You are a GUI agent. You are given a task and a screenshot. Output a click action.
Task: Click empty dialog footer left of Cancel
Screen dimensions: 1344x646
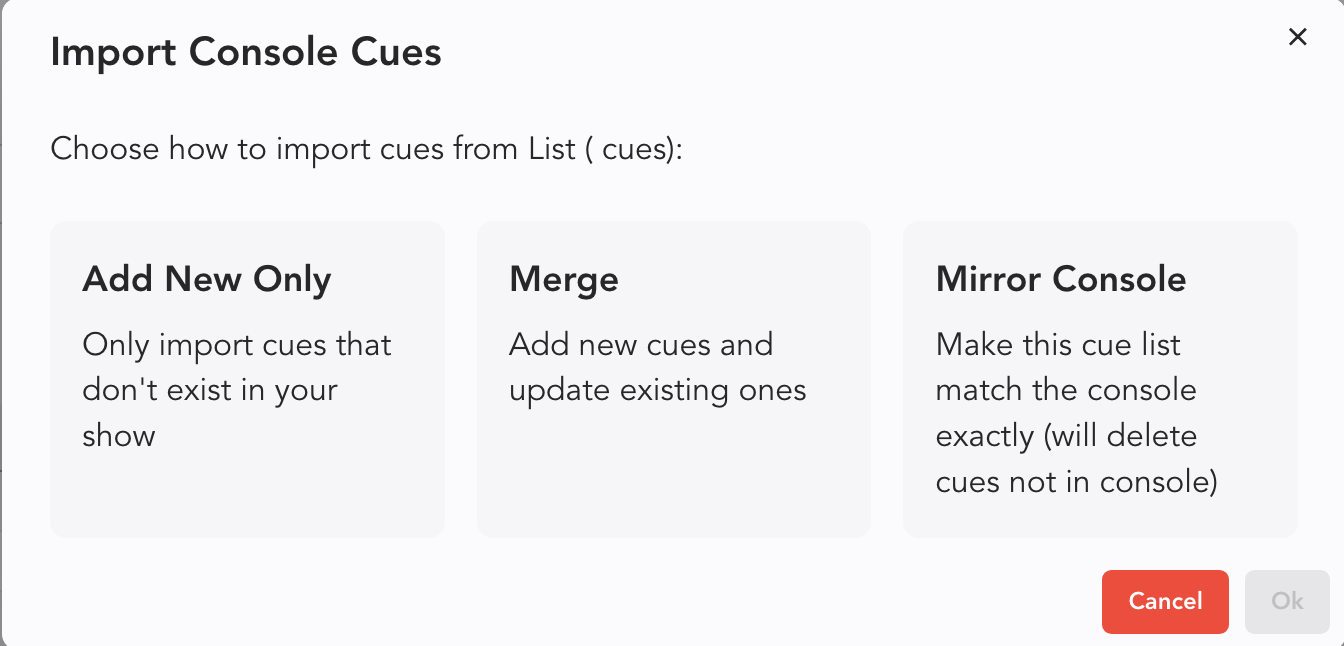600,601
